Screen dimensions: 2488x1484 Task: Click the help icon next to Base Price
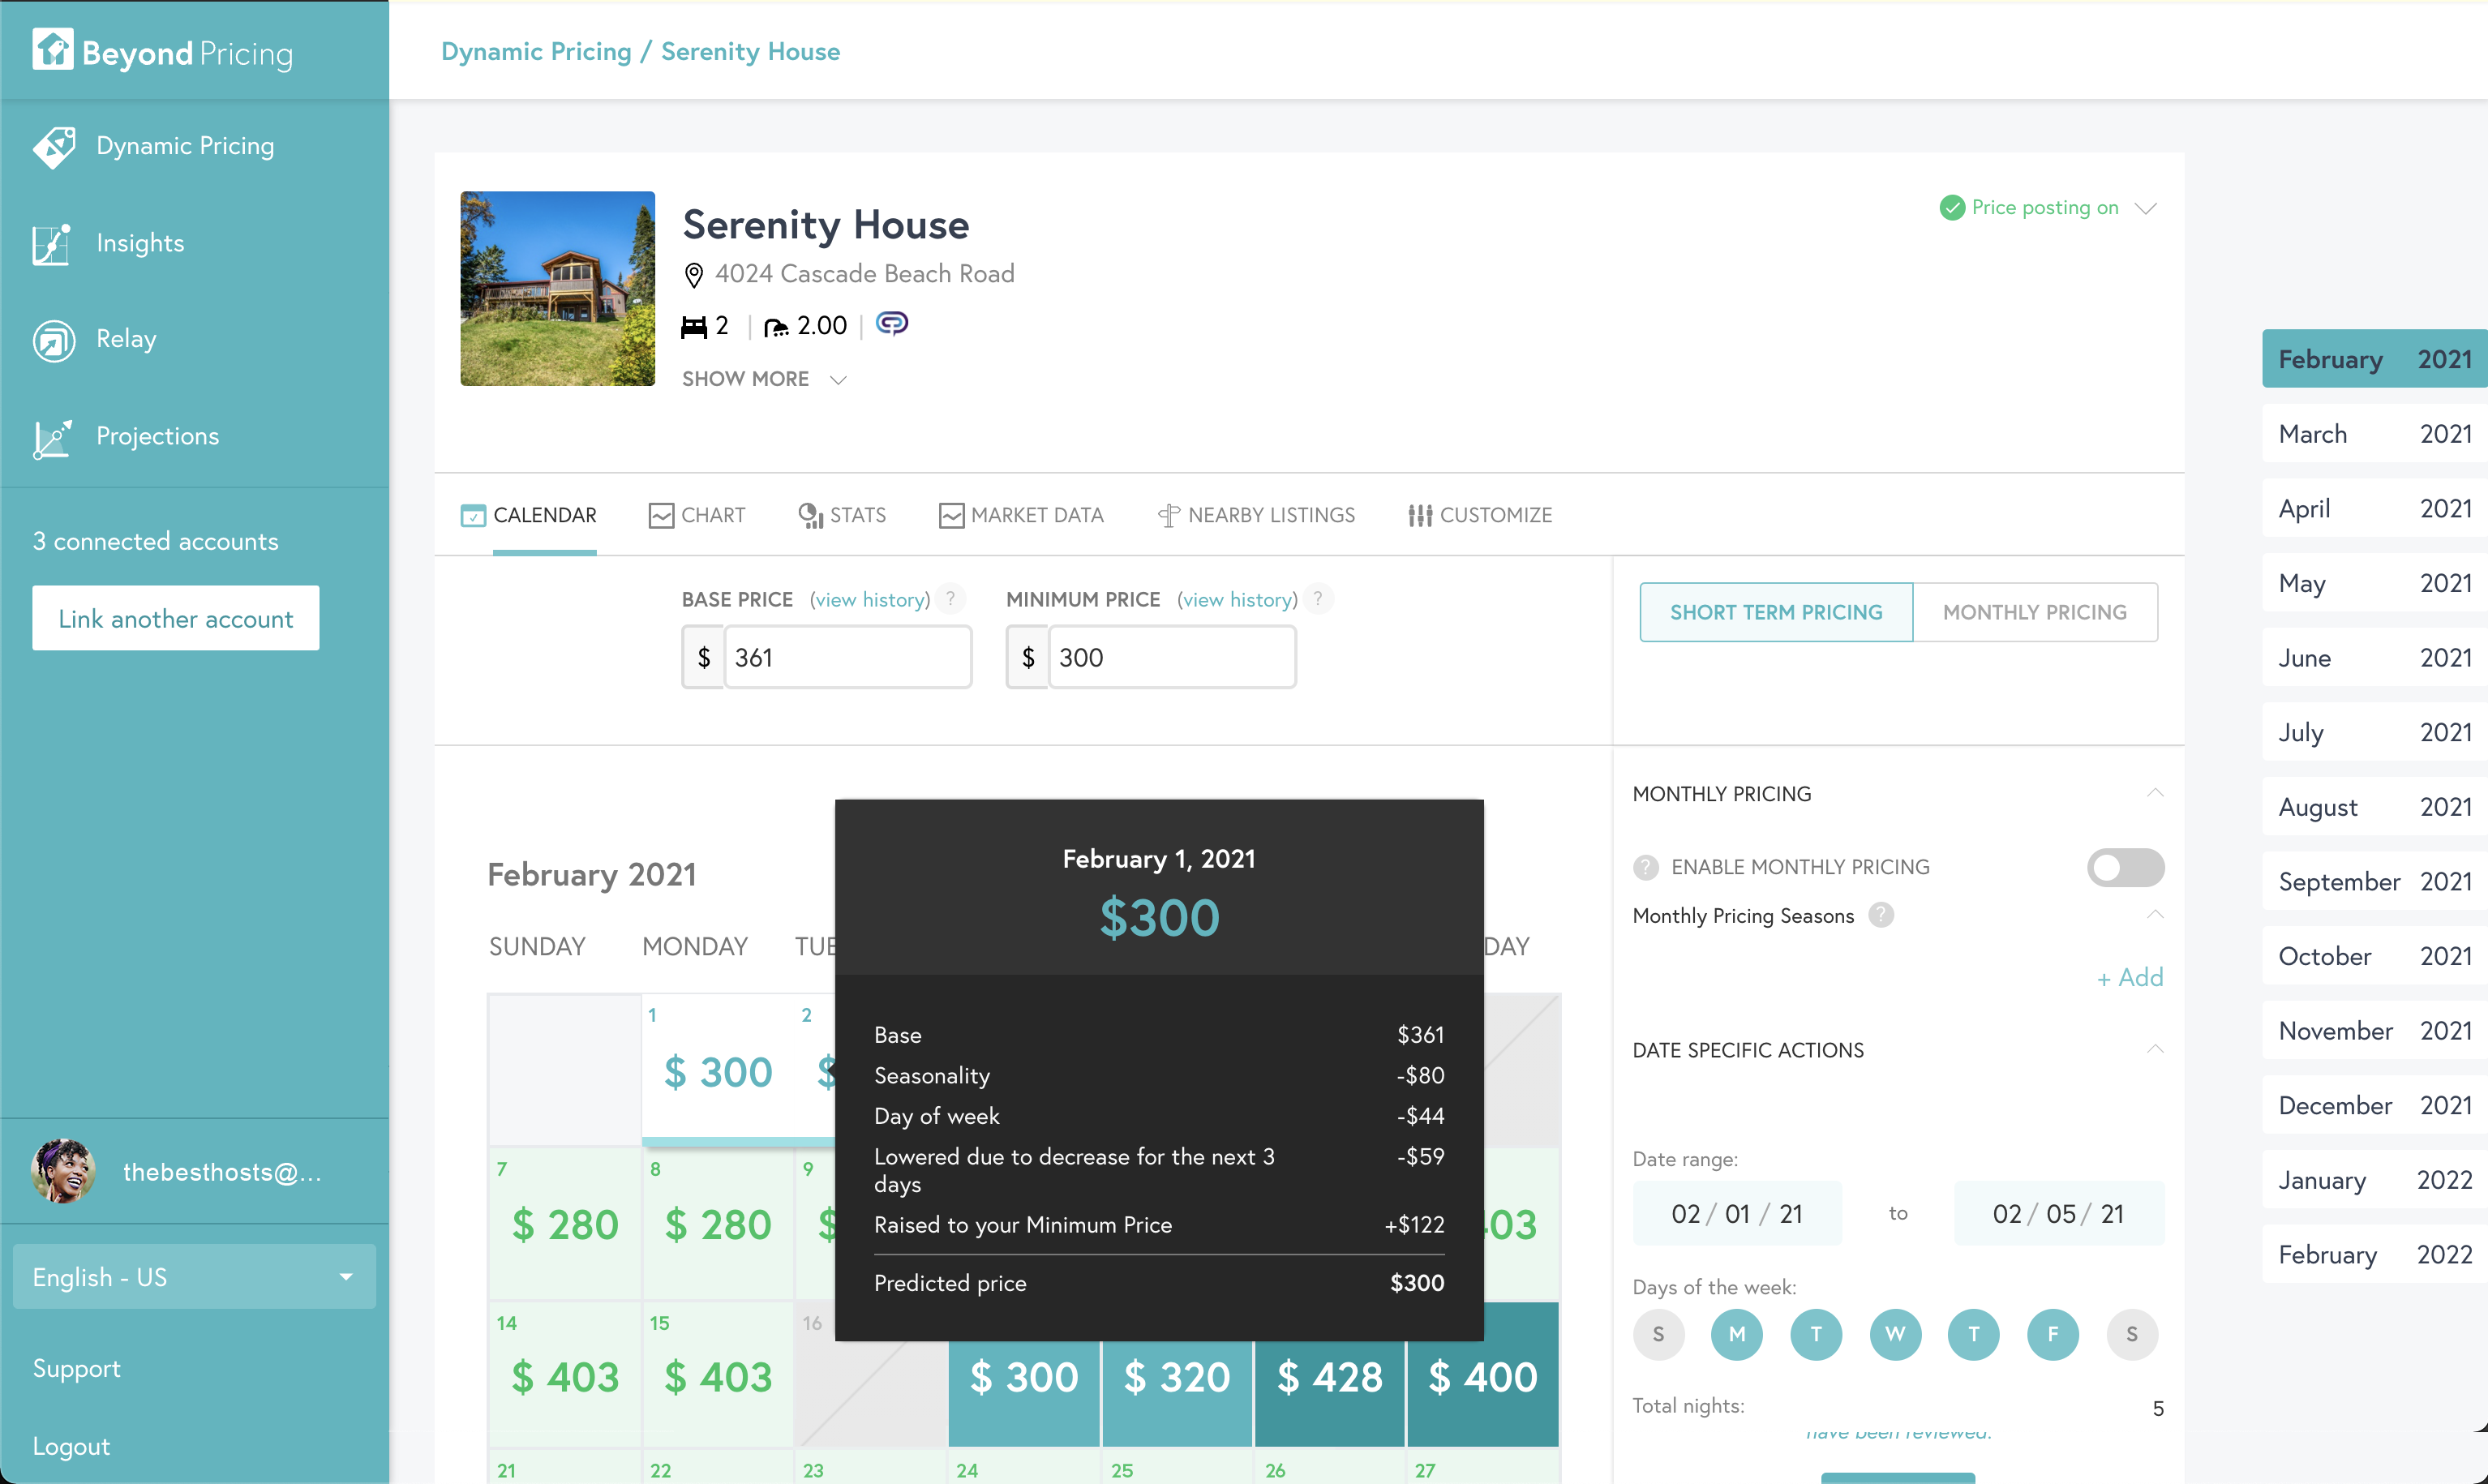[950, 599]
